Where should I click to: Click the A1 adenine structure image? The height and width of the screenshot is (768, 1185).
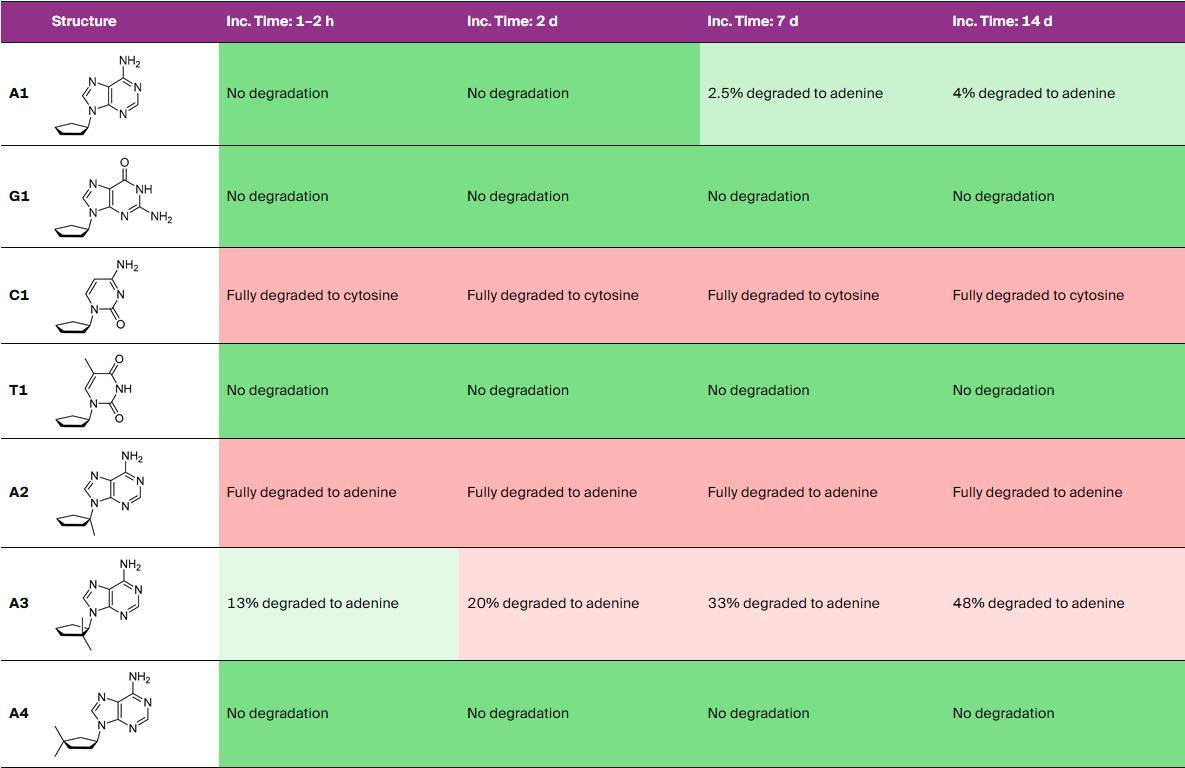[x=108, y=94]
